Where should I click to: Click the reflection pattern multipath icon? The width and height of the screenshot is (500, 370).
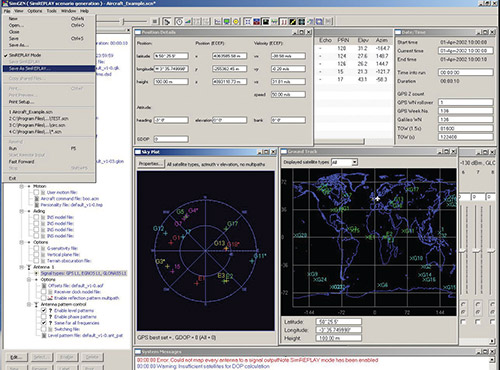[50, 298]
